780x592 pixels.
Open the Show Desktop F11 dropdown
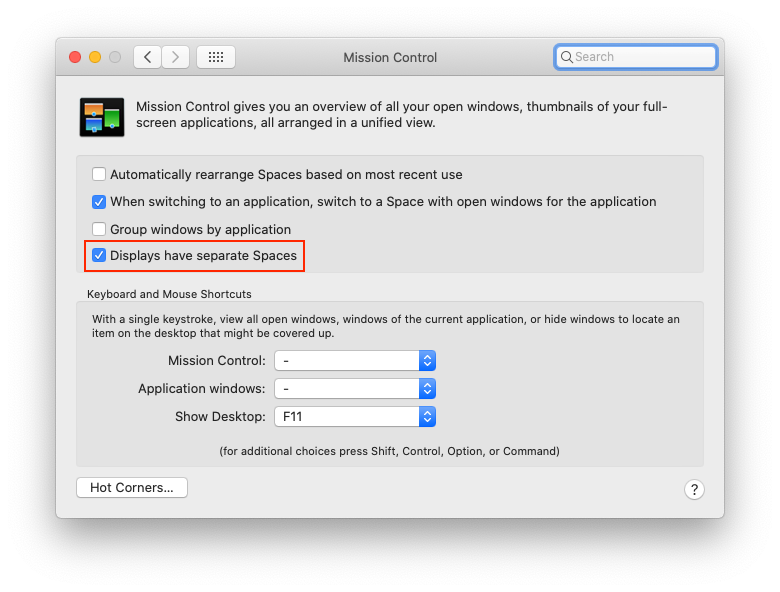pos(355,416)
